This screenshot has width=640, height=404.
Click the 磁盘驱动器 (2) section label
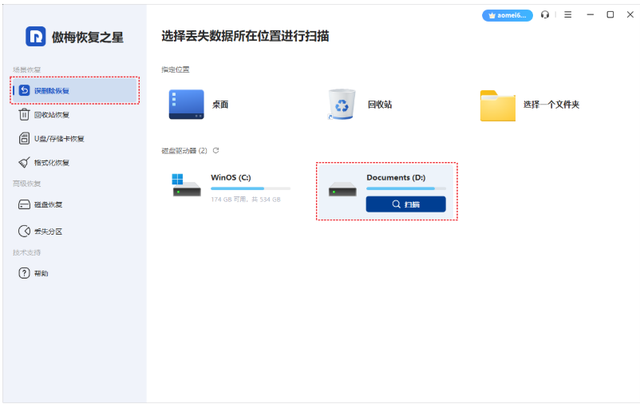click(x=184, y=151)
